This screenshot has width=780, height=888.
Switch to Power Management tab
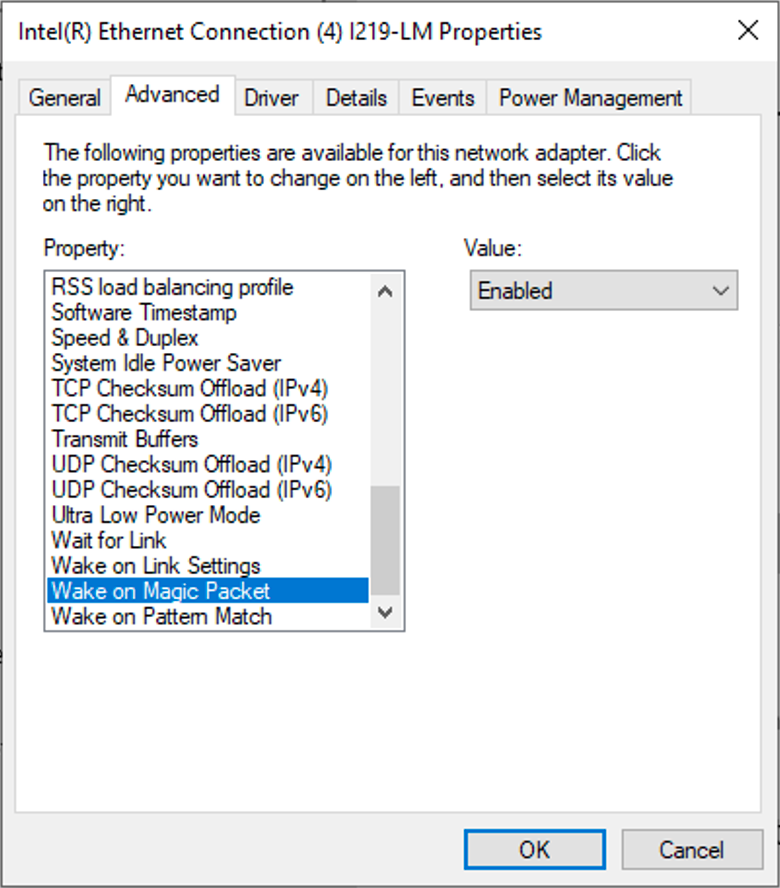(590, 97)
